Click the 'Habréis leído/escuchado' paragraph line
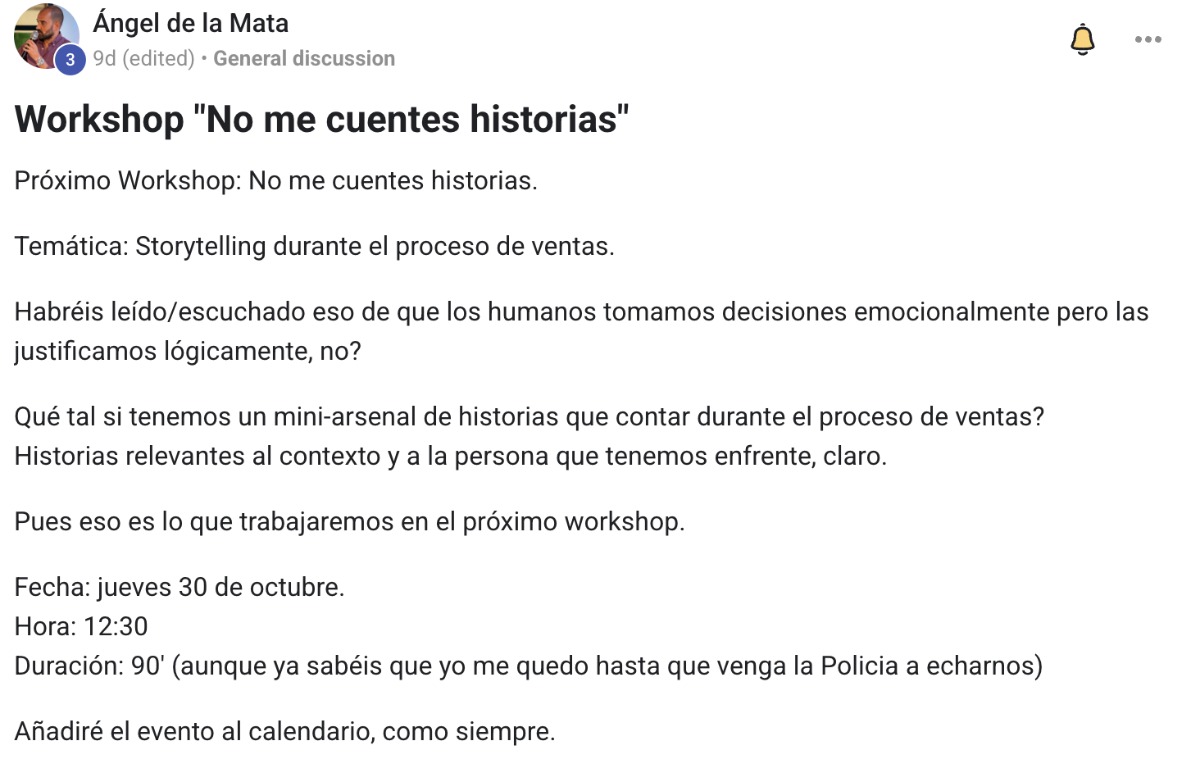 [580, 312]
